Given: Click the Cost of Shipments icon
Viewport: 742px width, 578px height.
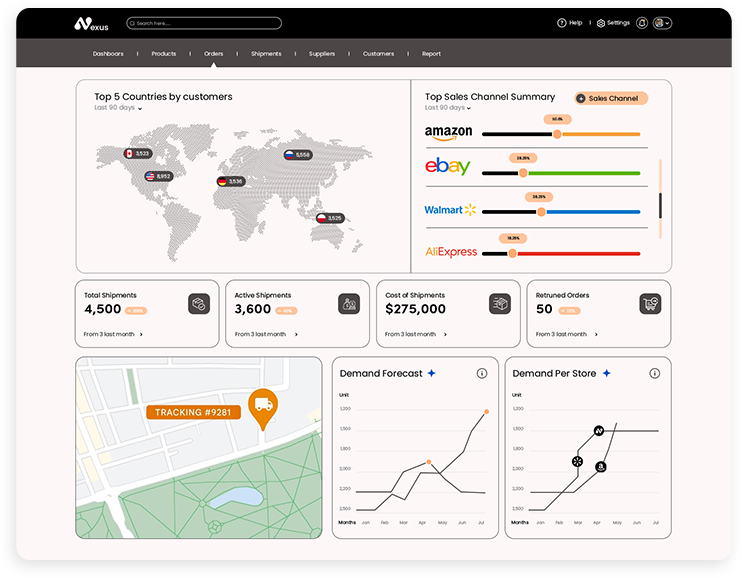Looking at the screenshot, I should point(499,304).
